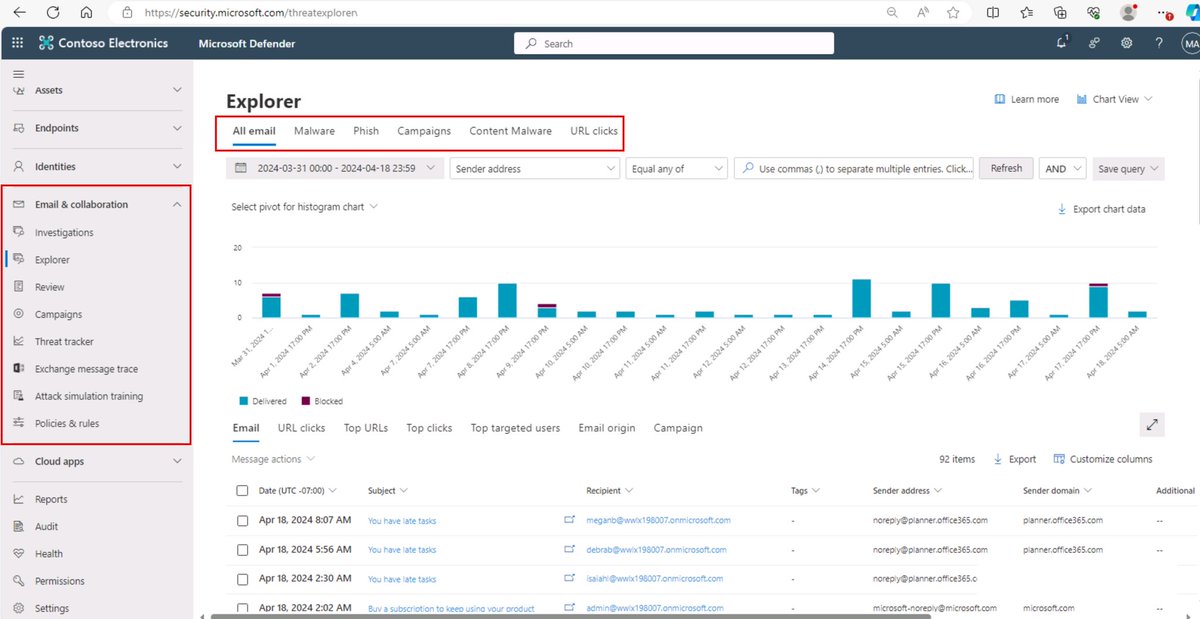The image size is (1200, 619).
Task: Click the Refresh button
Action: pos(1006,168)
